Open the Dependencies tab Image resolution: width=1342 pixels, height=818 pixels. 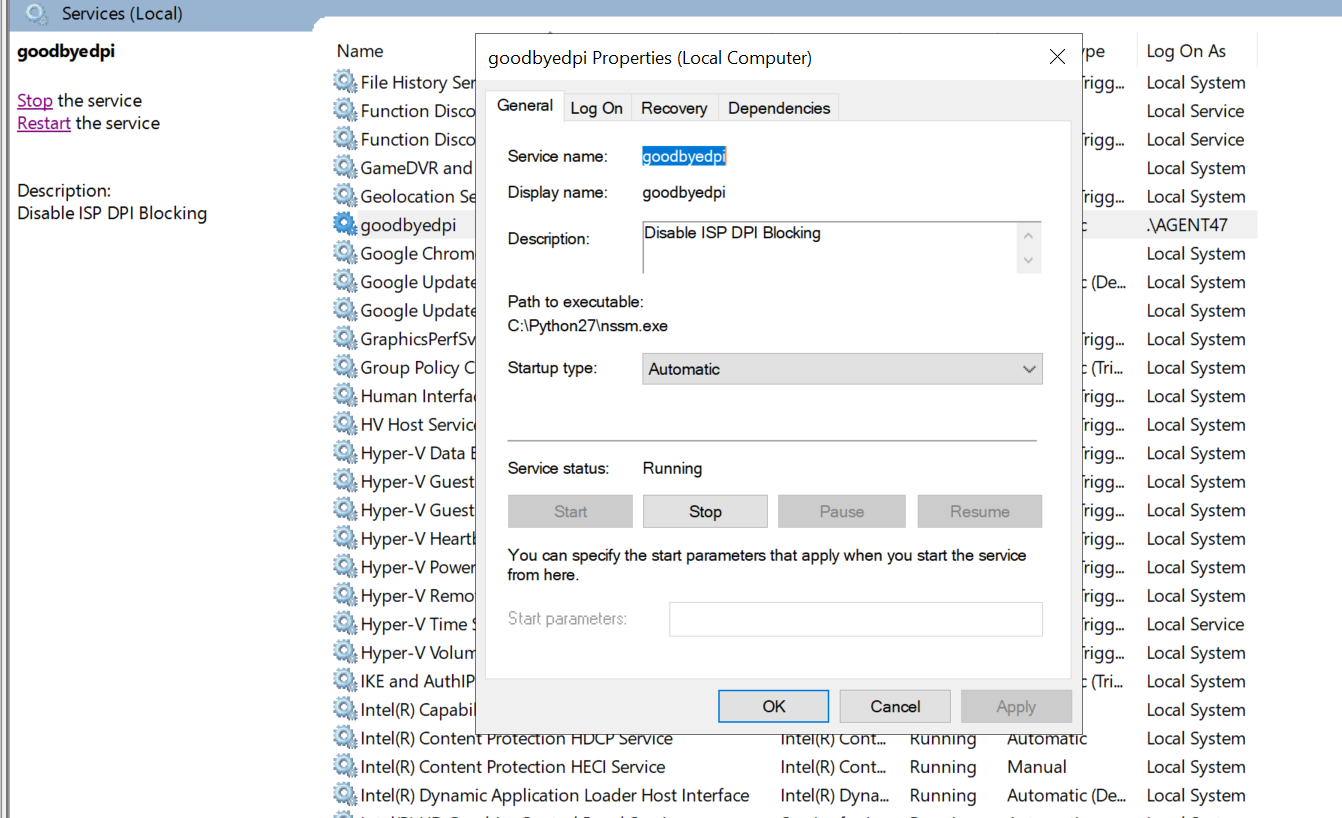[x=779, y=108]
